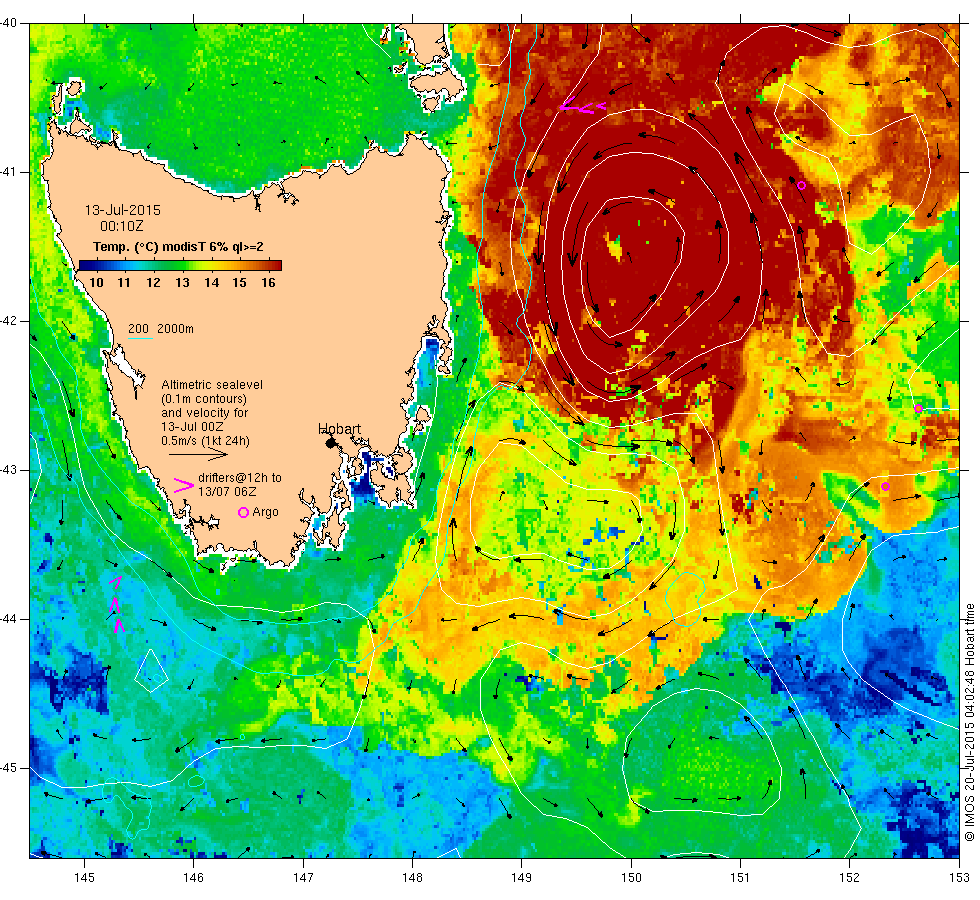Viewport: 980px width, 900px height.
Task: Click the northernmost Argo float circle near 41°S
Action: point(801,186)
